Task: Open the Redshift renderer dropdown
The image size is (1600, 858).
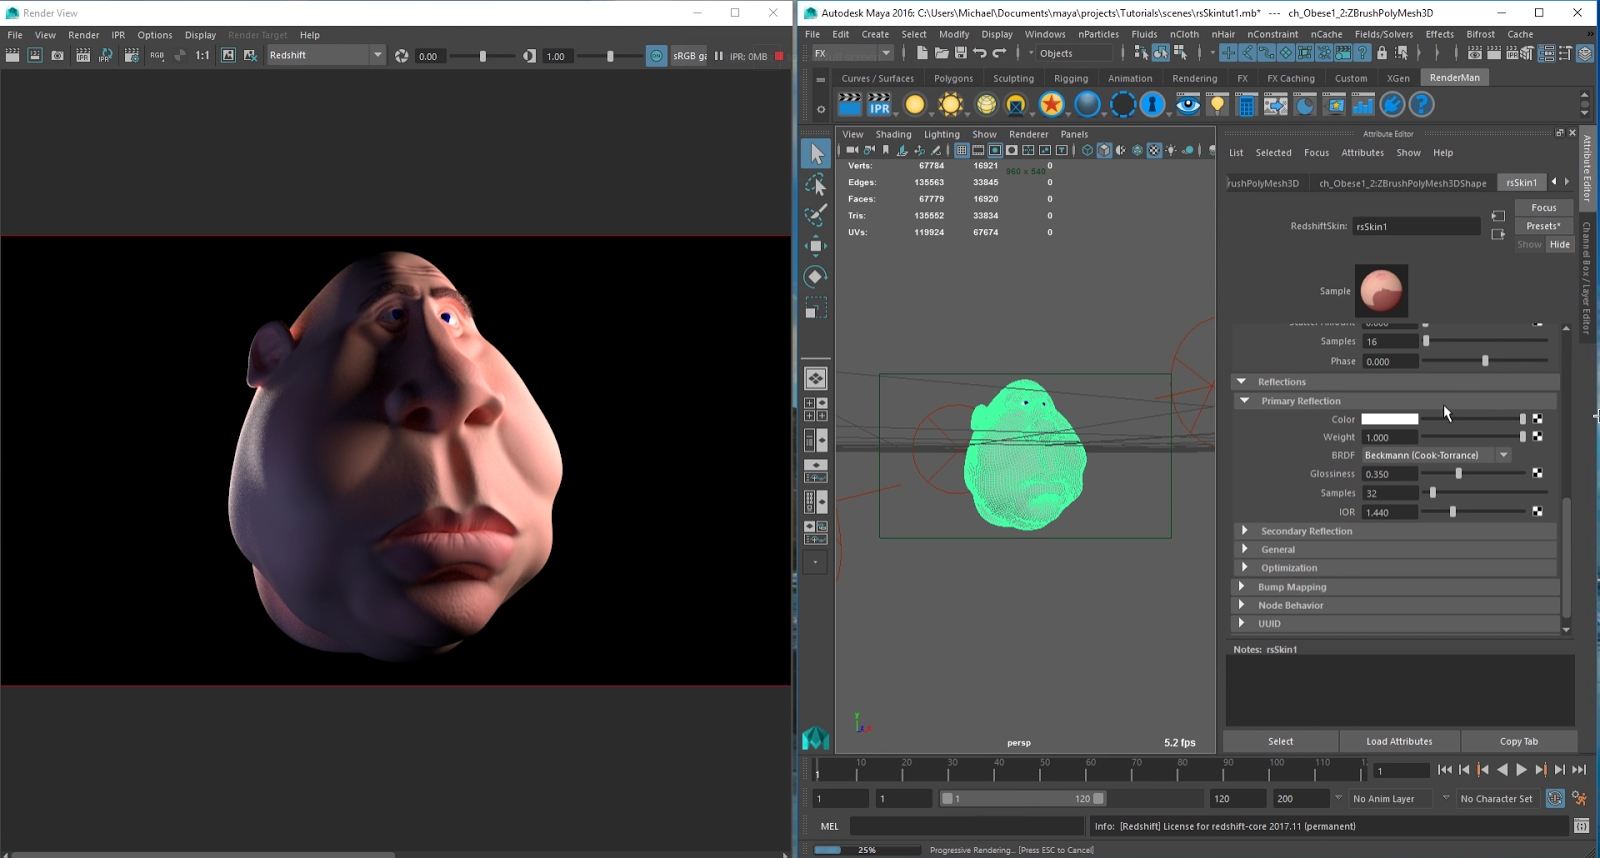Action: [377, 56]
